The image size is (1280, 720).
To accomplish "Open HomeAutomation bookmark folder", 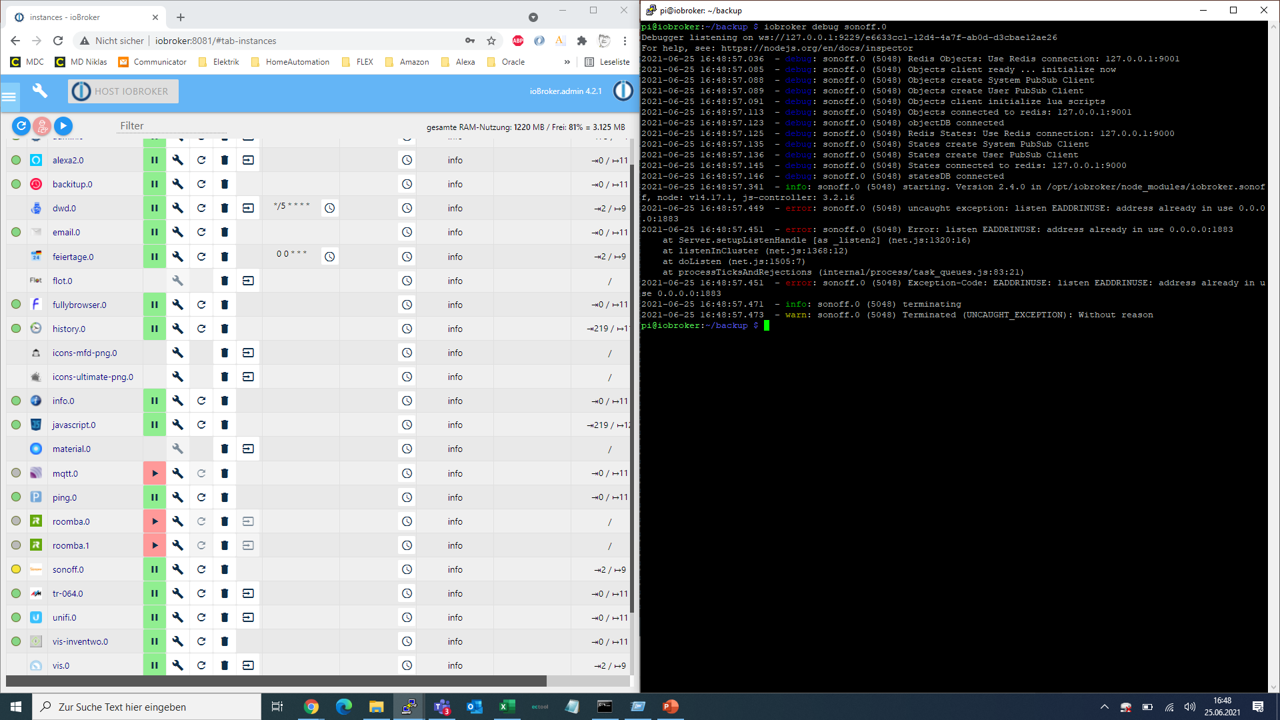I will click(x=290, y=62).
